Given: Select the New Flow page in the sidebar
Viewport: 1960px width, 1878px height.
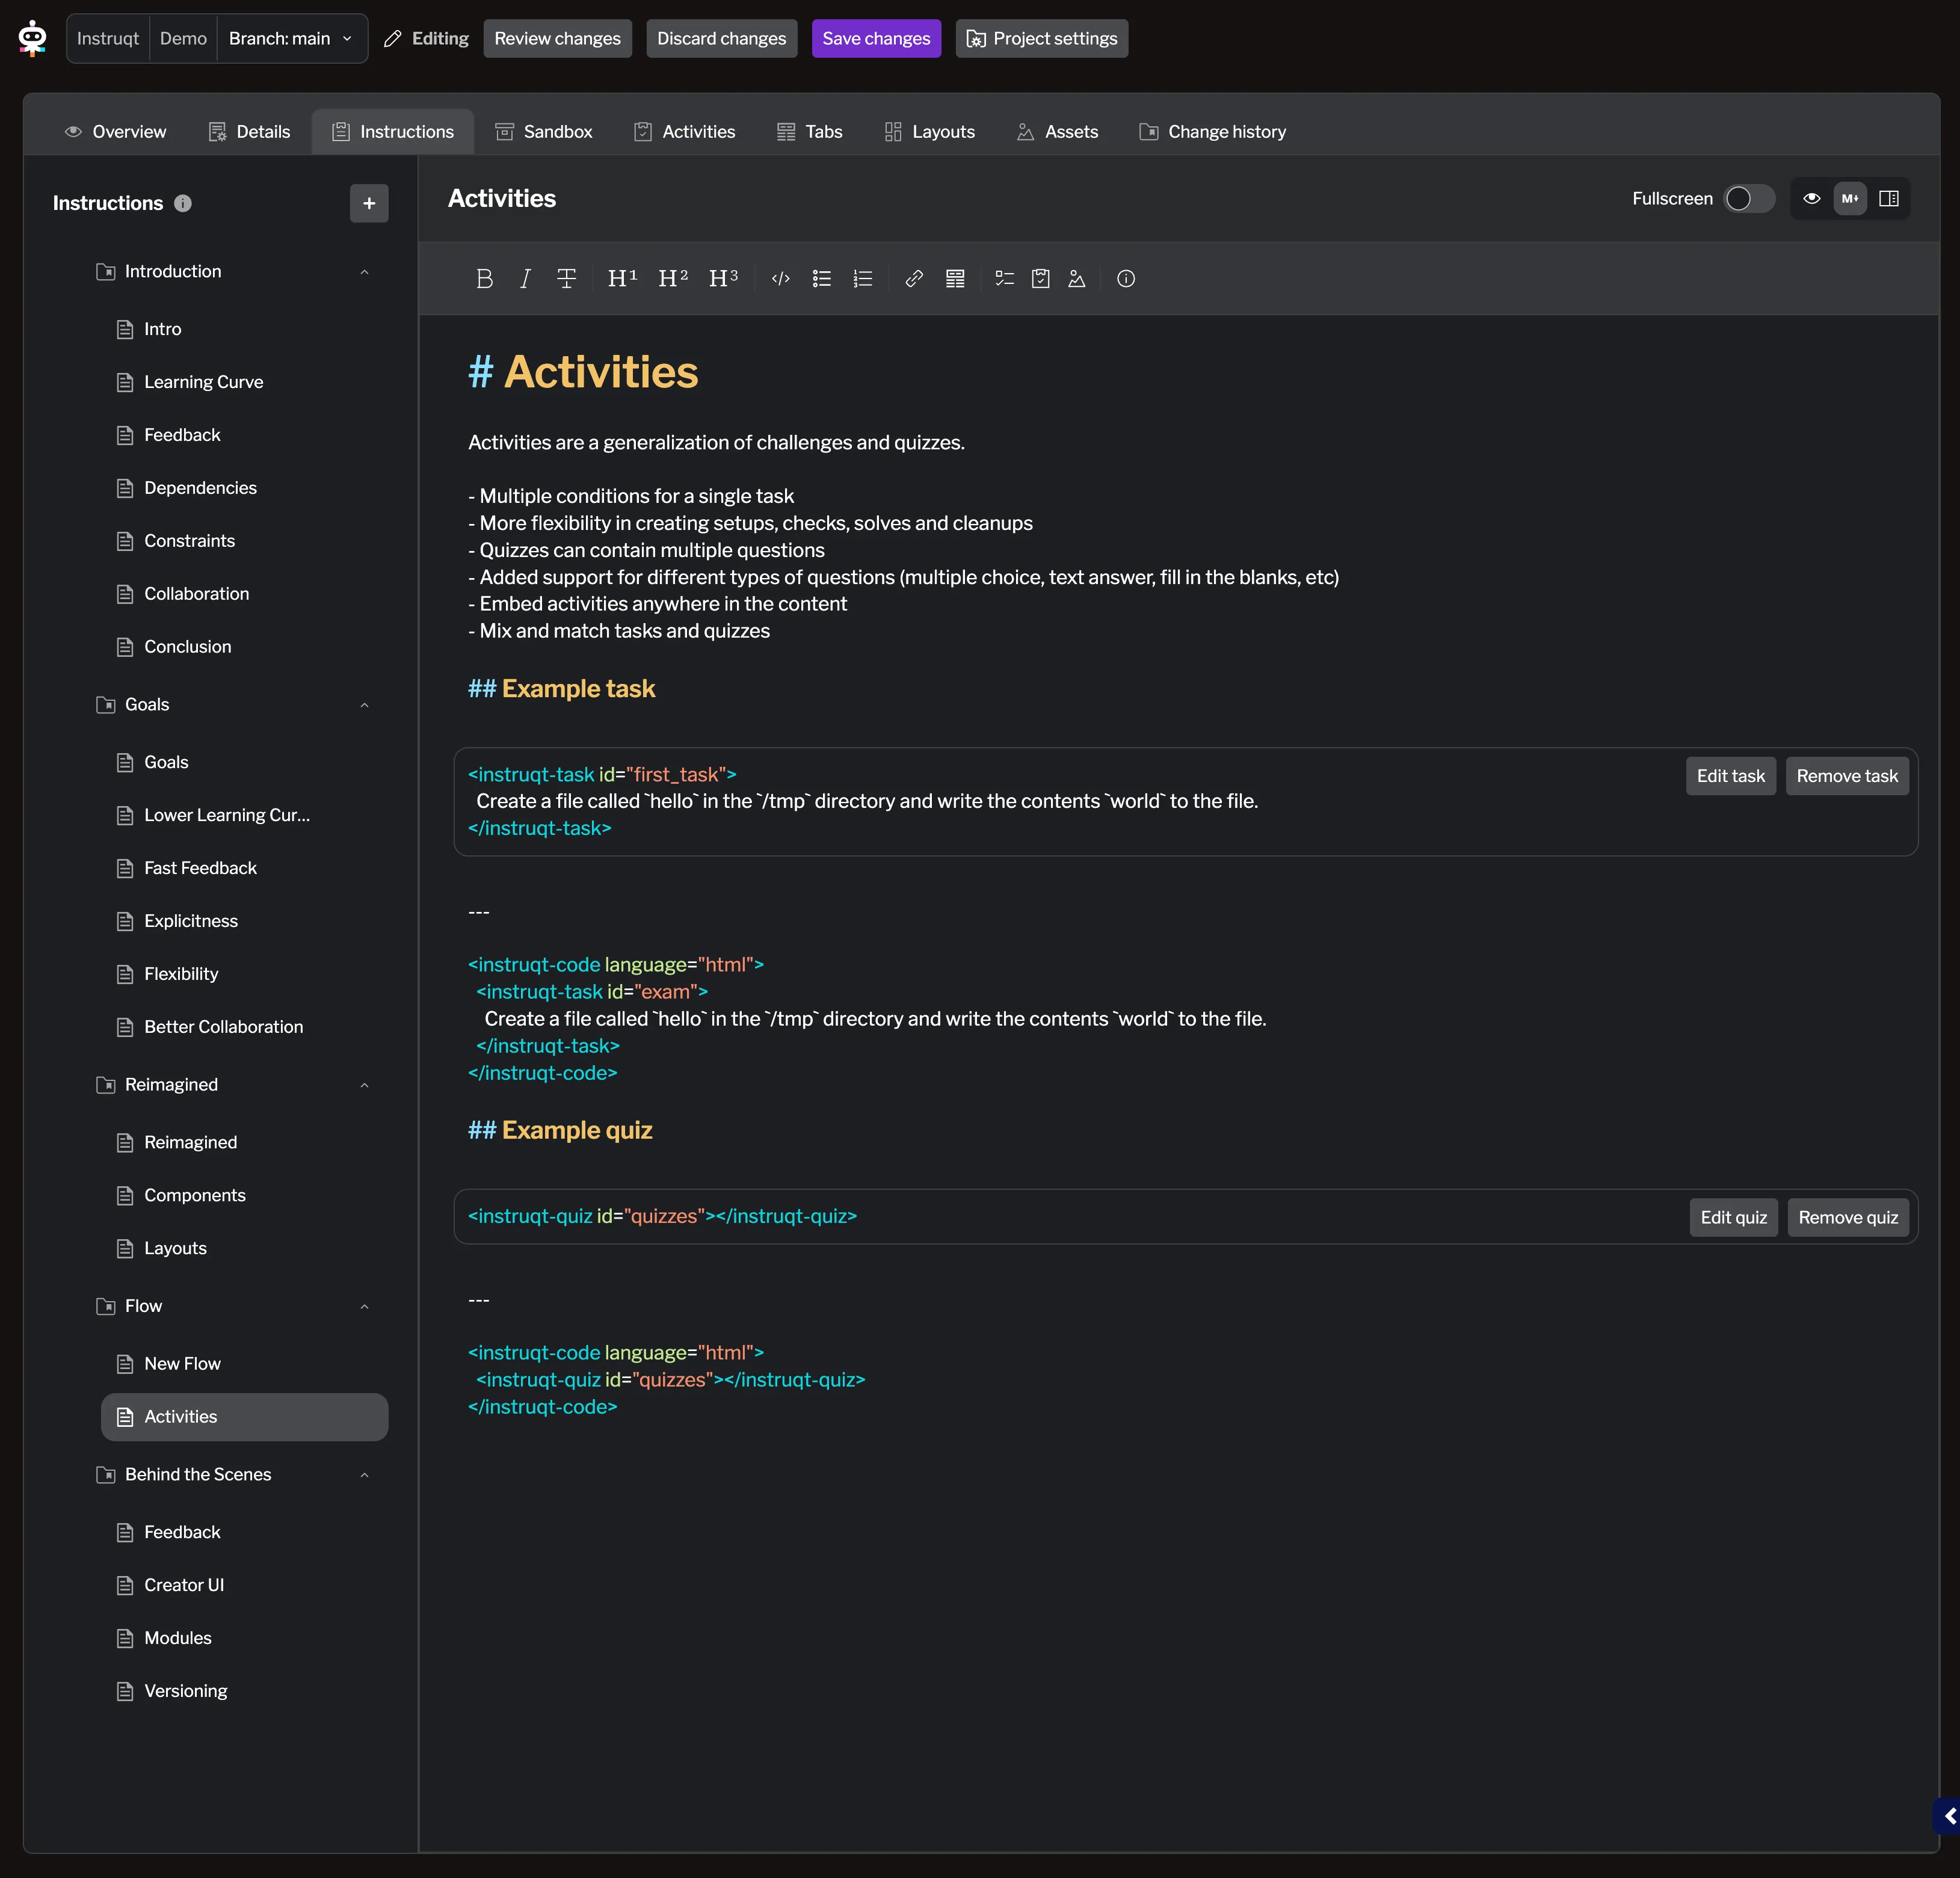Looking at the screenshot, I should tap(182, 1363).
